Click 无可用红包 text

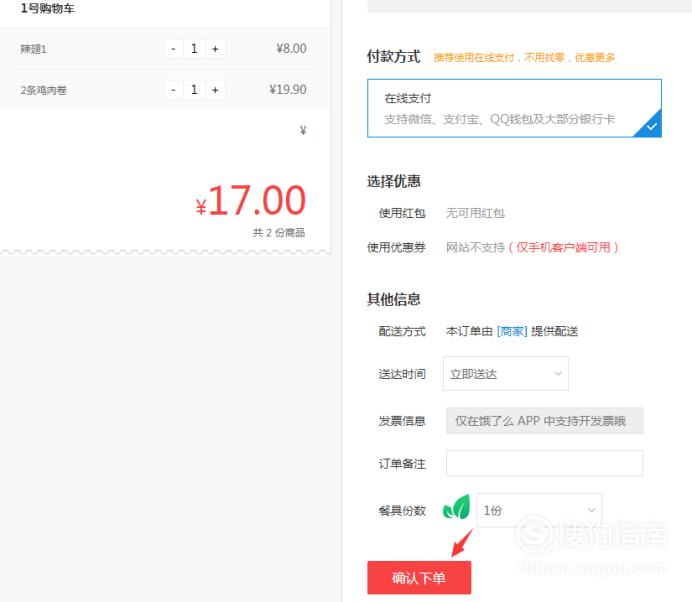pos(475,213)
